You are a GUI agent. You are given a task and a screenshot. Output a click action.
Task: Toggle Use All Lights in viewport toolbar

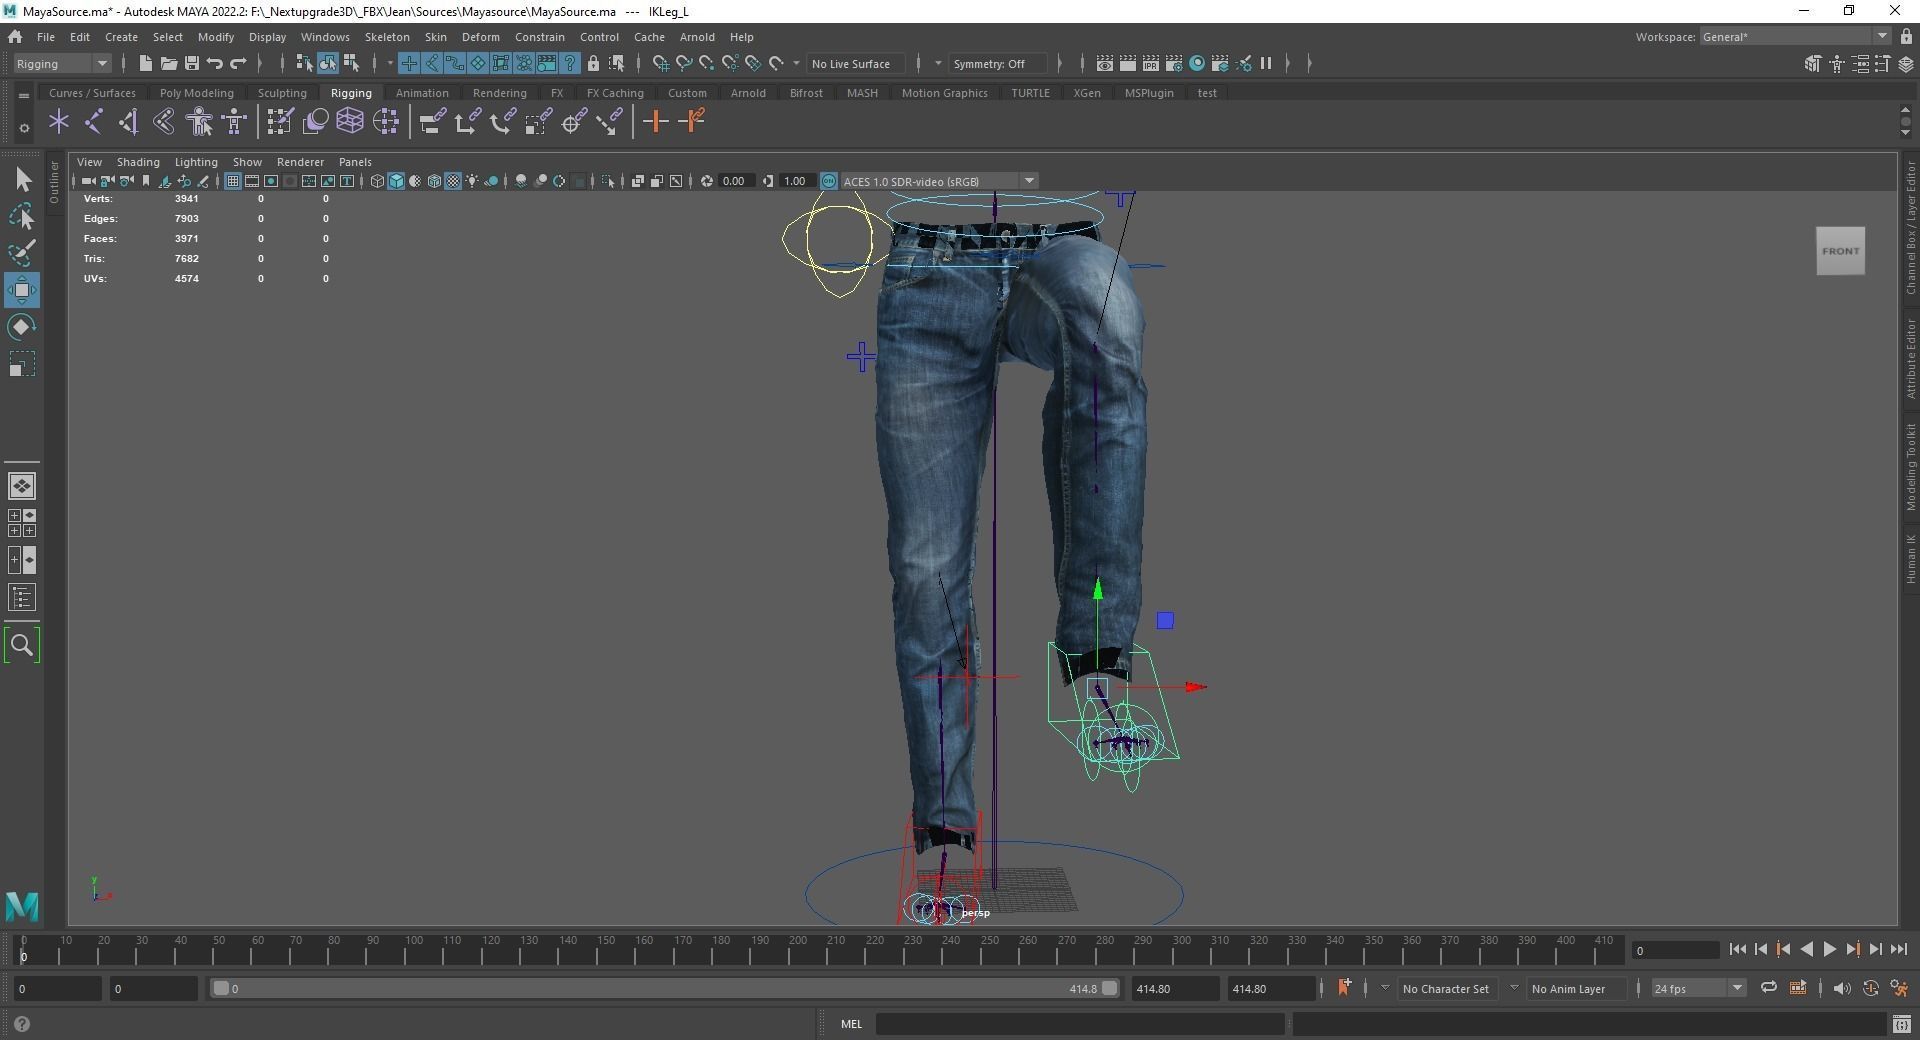pos(472,181)
